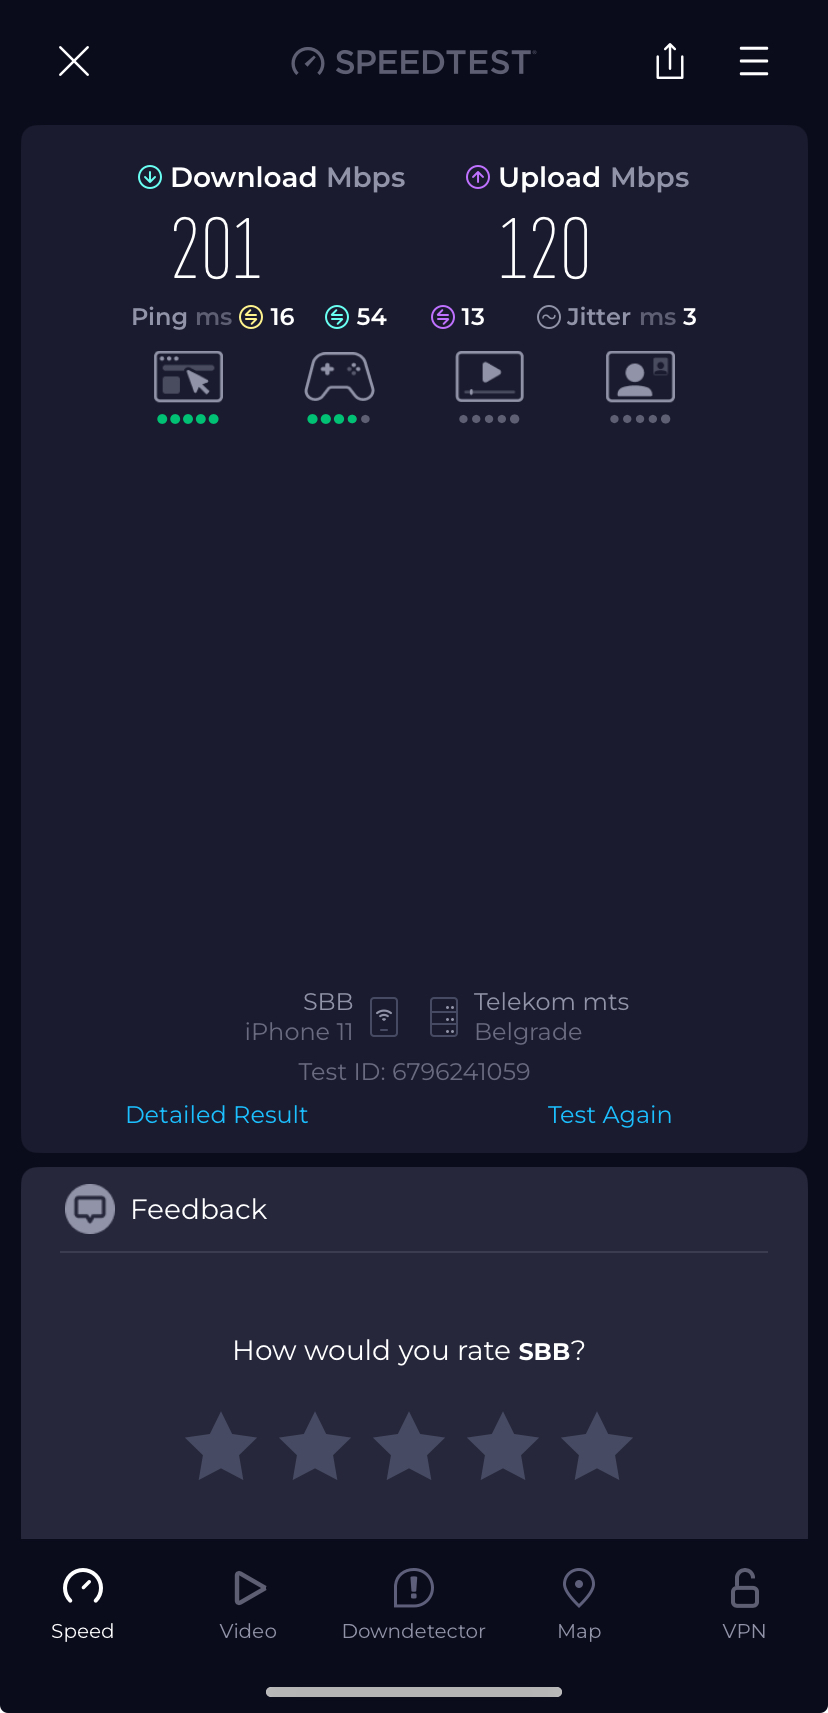
Task: Rate SBB one star
Action: [221, 1446]
